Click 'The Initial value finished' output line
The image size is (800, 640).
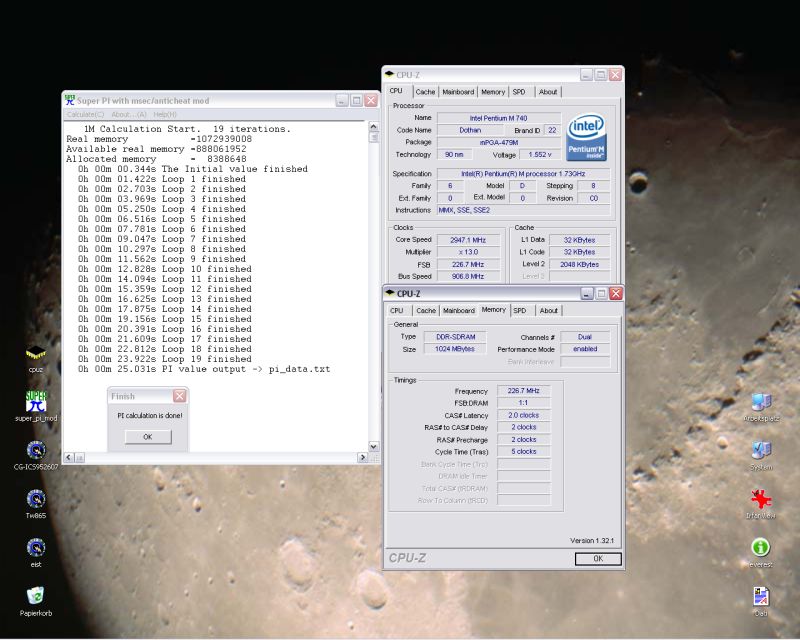click(x=193, y=169)
